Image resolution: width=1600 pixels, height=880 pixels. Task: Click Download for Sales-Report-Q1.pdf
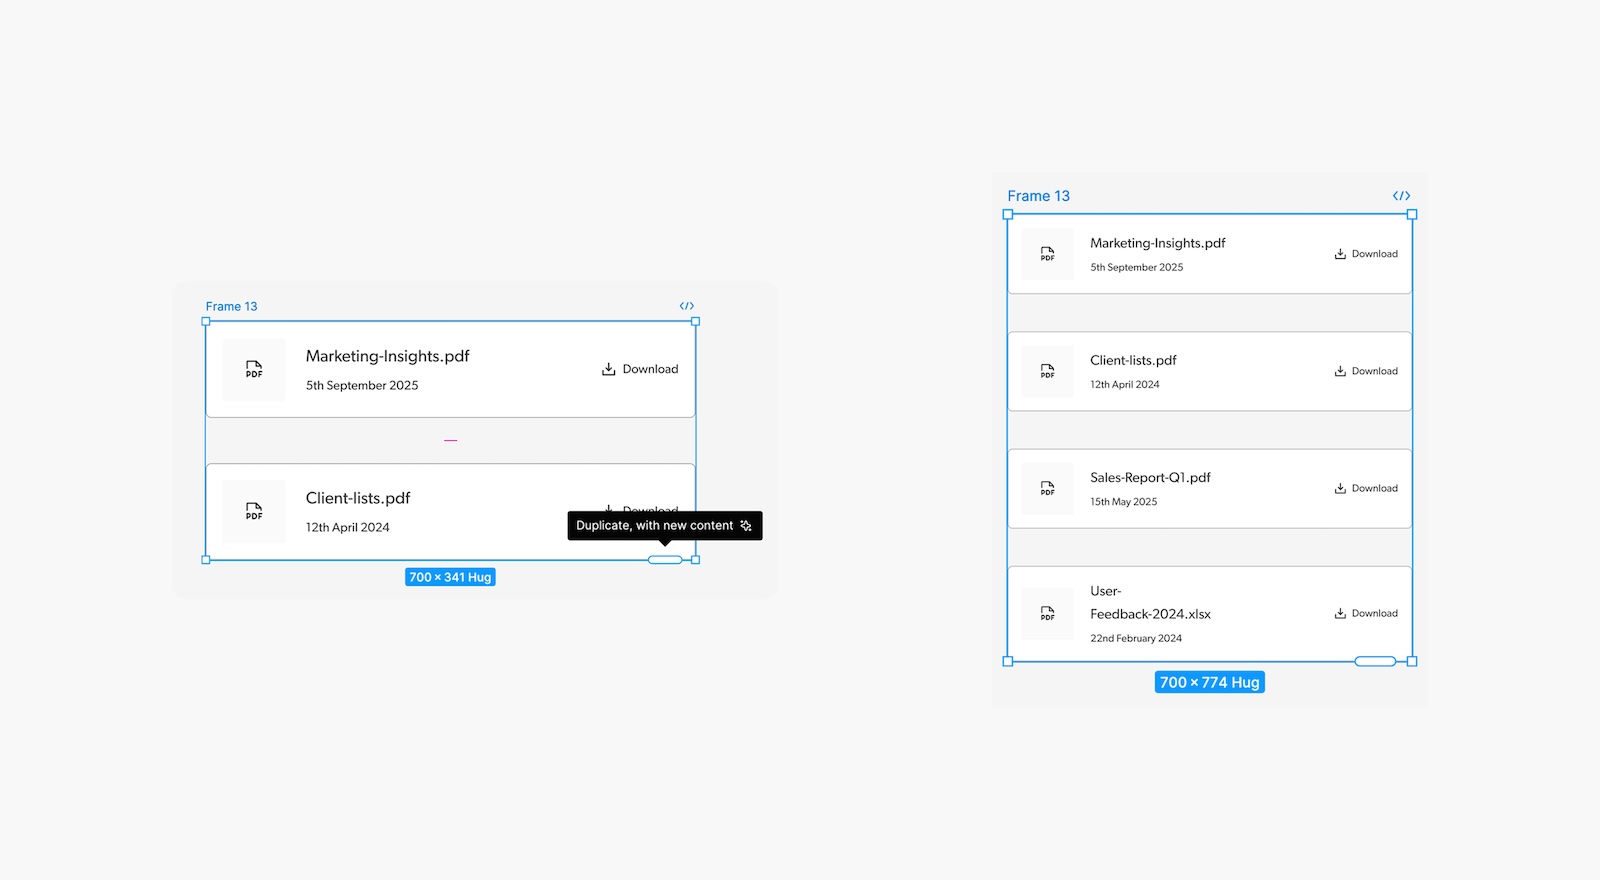pos(1366,488)
